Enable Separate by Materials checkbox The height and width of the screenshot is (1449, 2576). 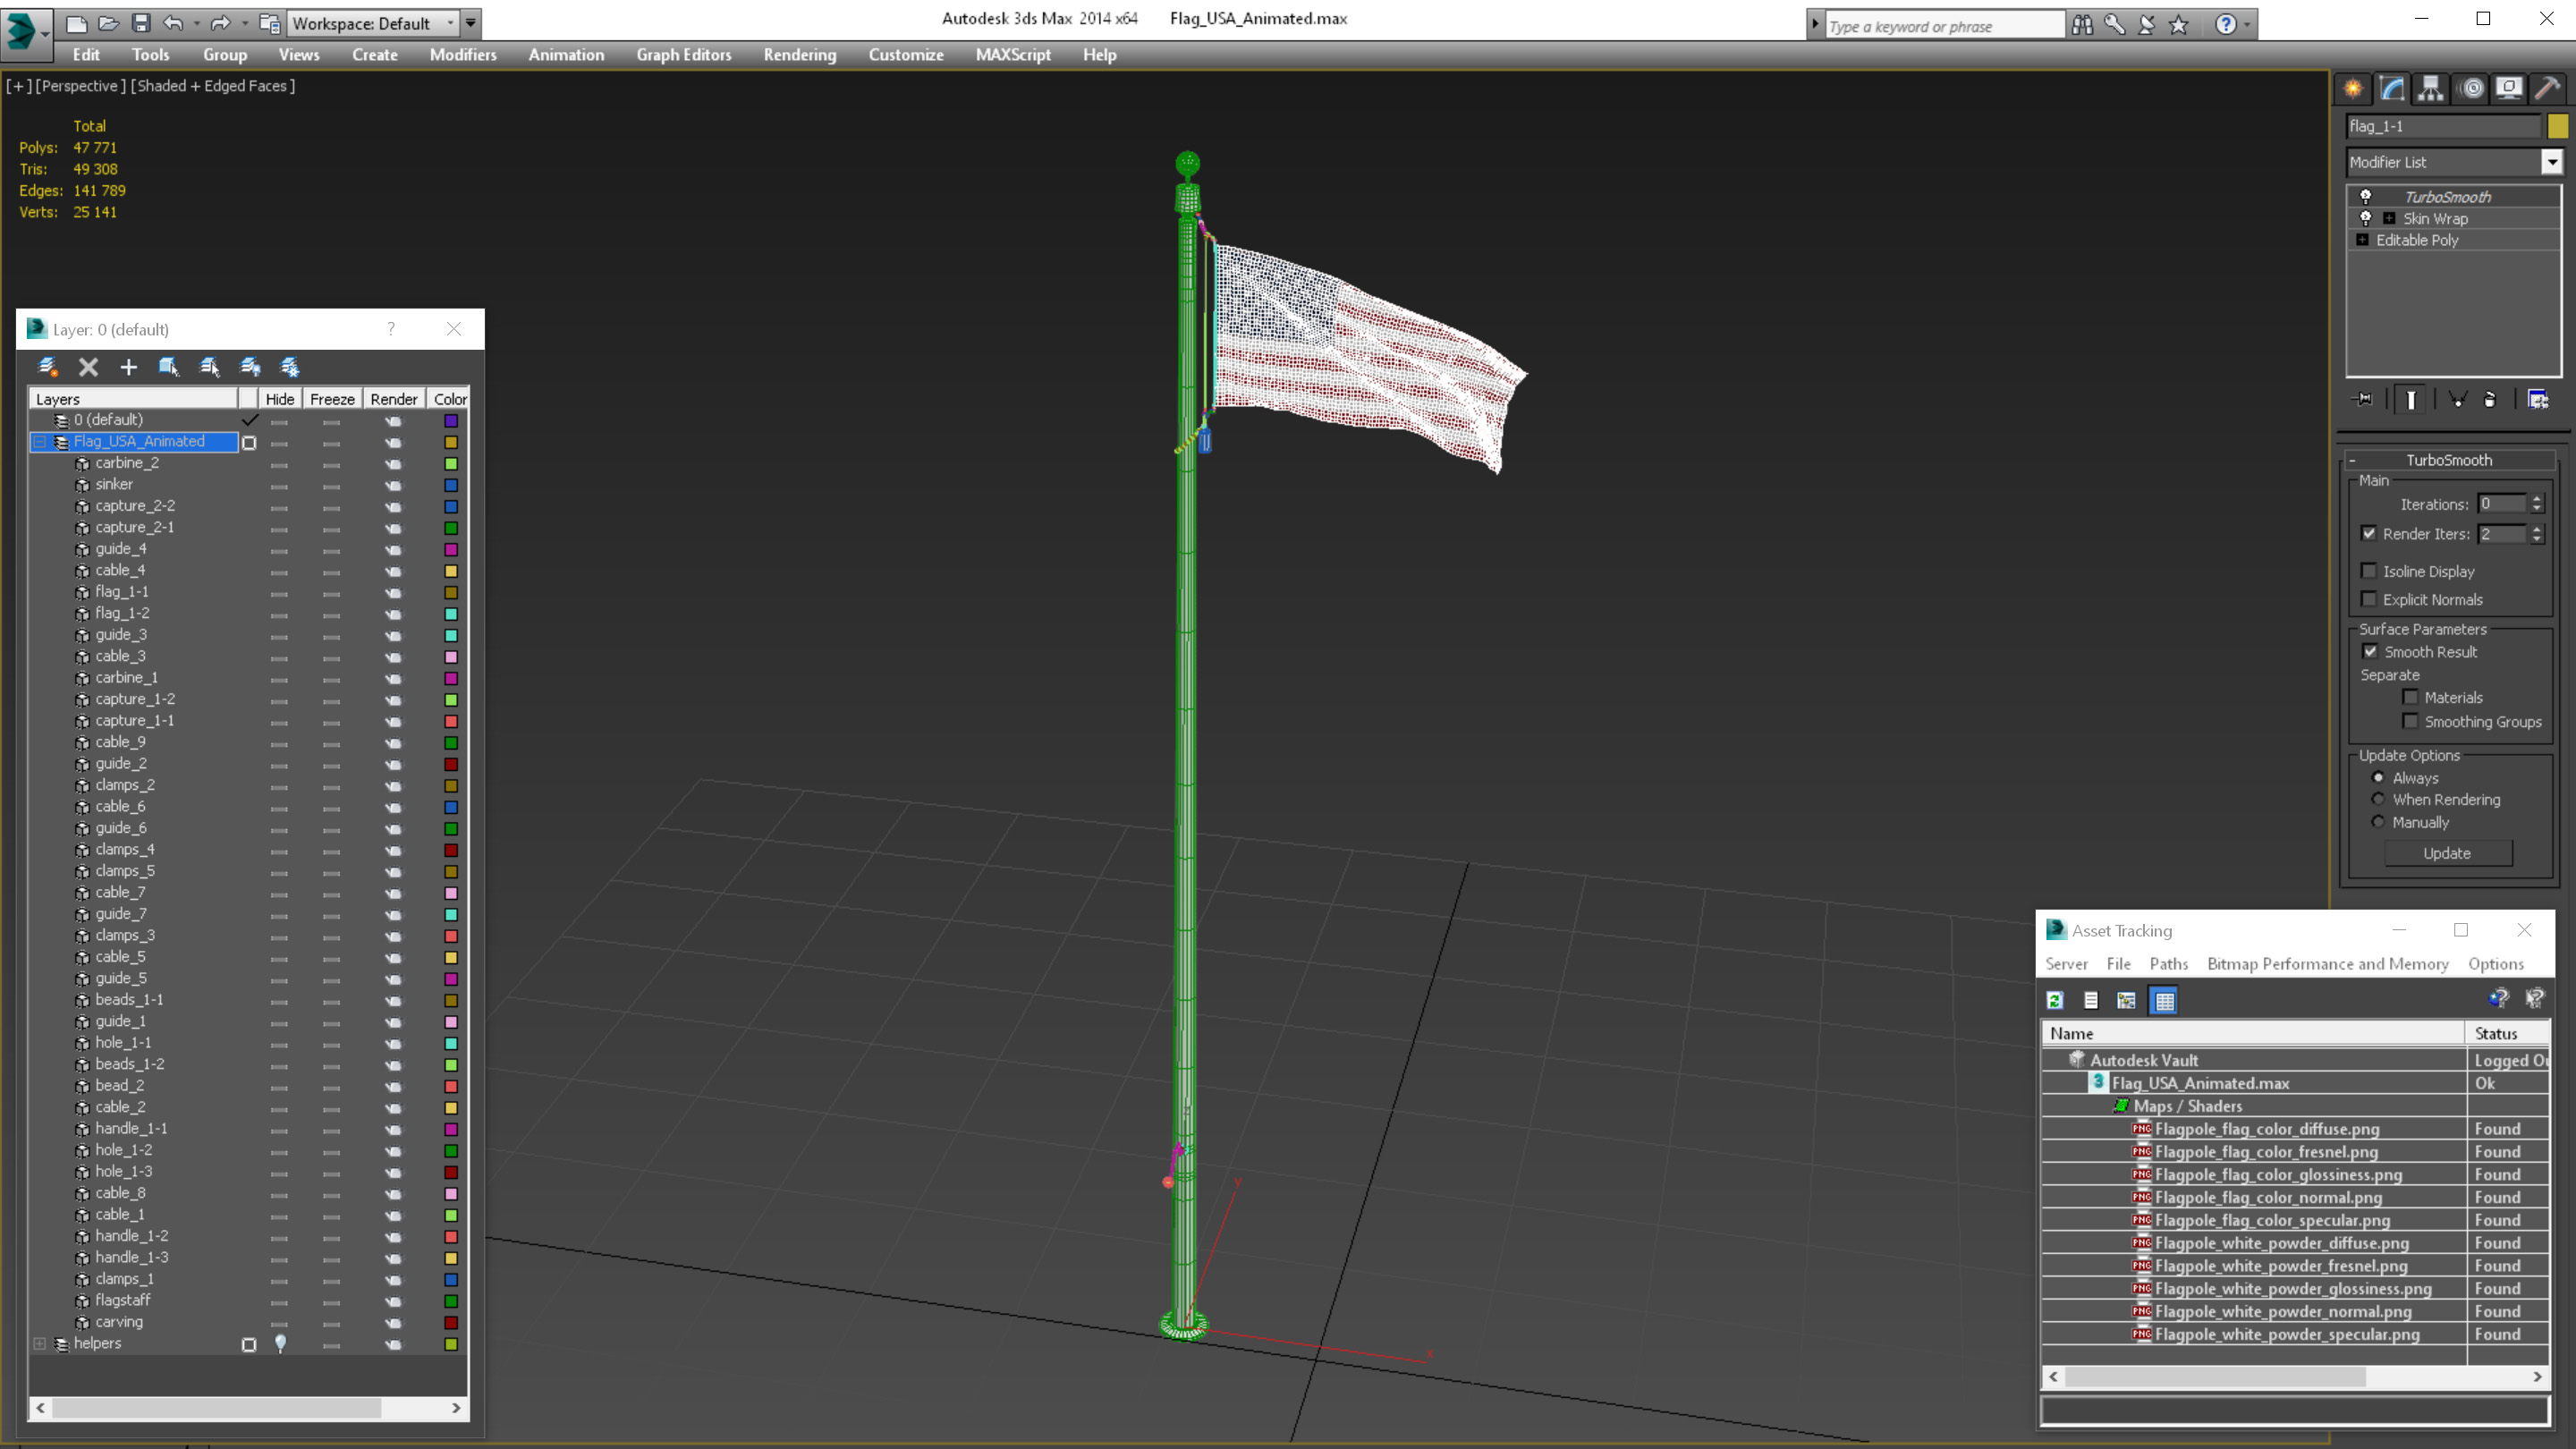click(2410, 697)
